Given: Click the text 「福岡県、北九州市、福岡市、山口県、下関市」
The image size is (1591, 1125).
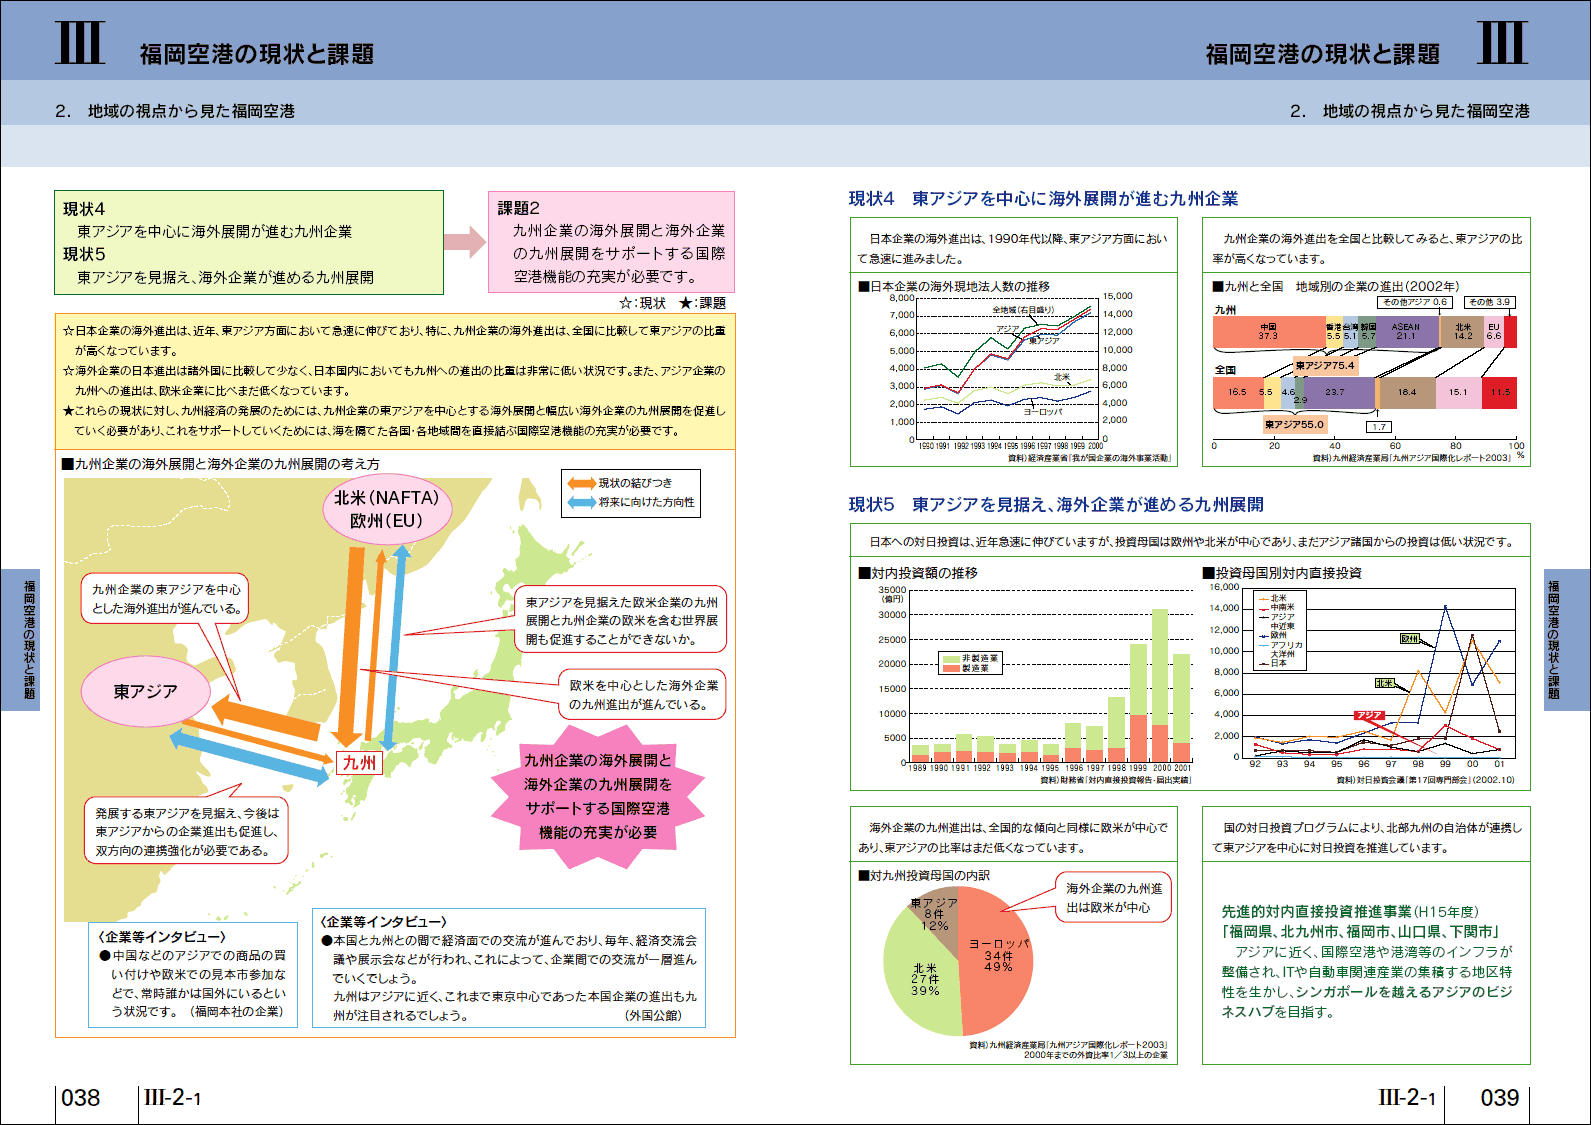Looking at the screenshot, I should tap(1361, 932).
